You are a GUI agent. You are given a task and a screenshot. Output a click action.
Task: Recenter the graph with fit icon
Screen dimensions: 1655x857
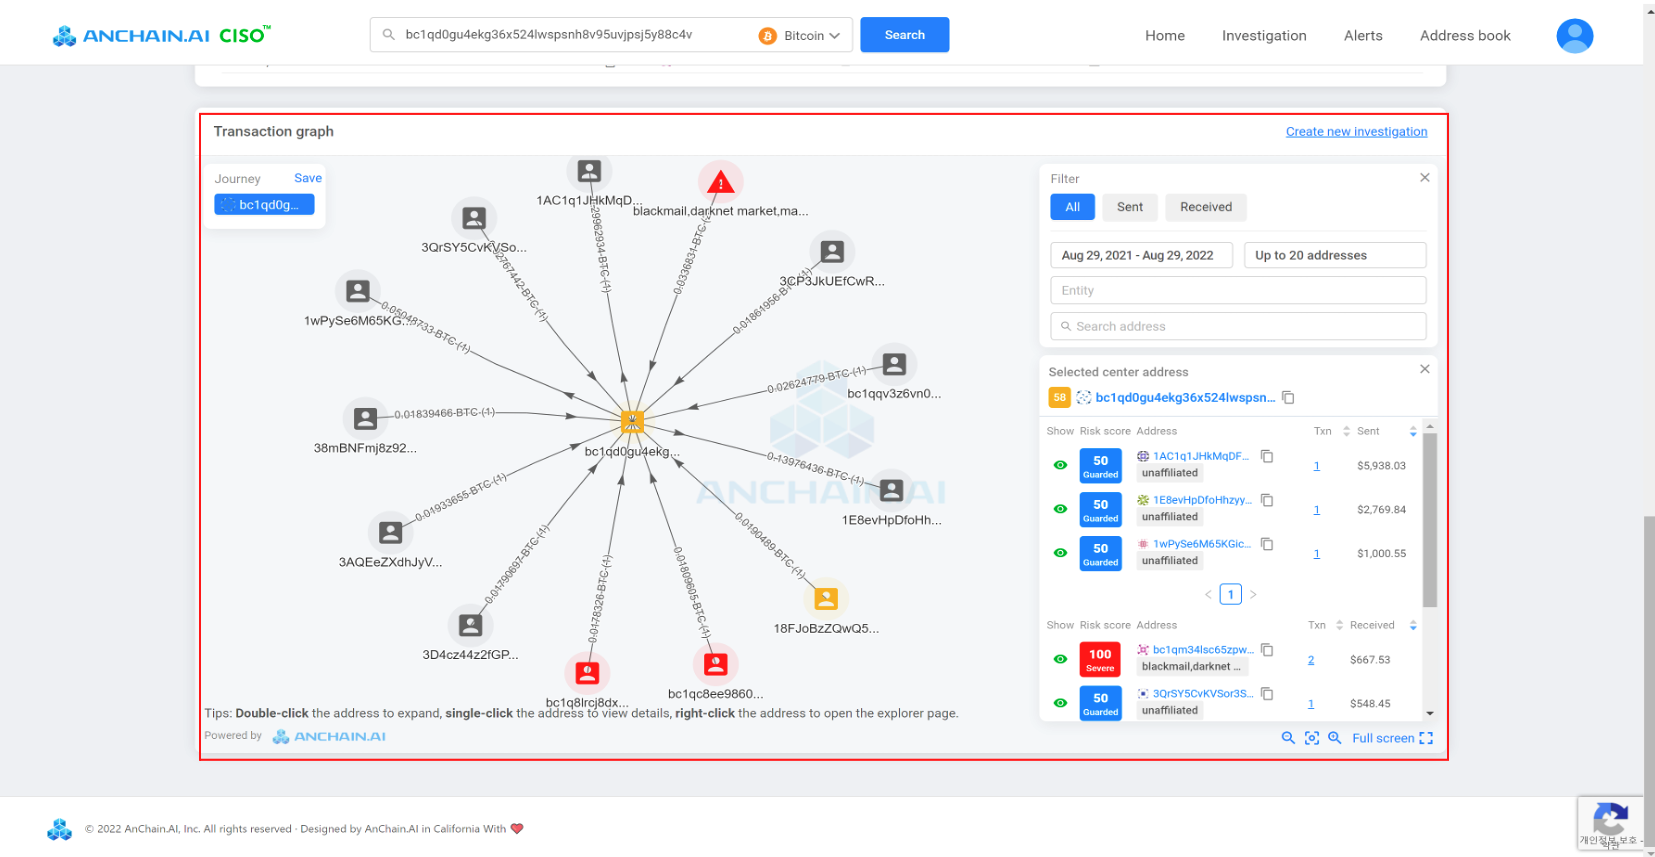[1312, 738]
